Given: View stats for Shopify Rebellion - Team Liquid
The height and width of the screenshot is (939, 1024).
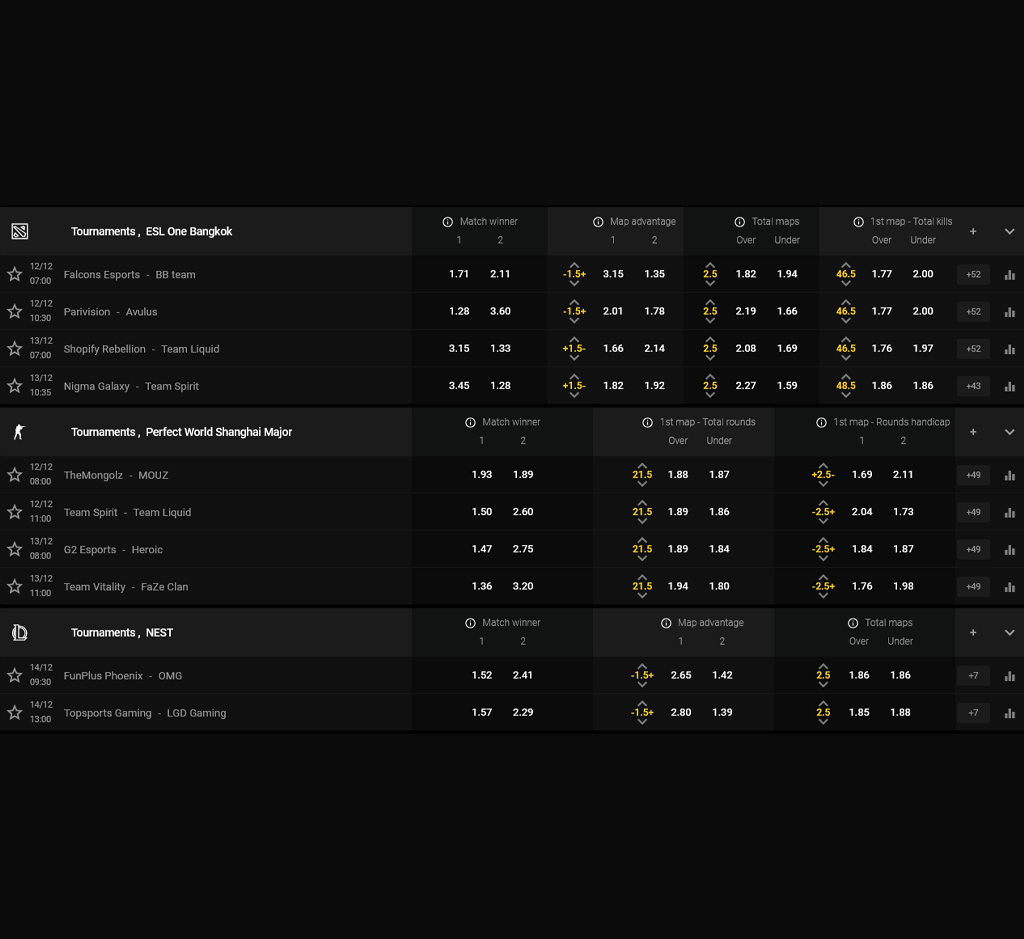Looking at the screenshot, I should tap(1010, 349).
